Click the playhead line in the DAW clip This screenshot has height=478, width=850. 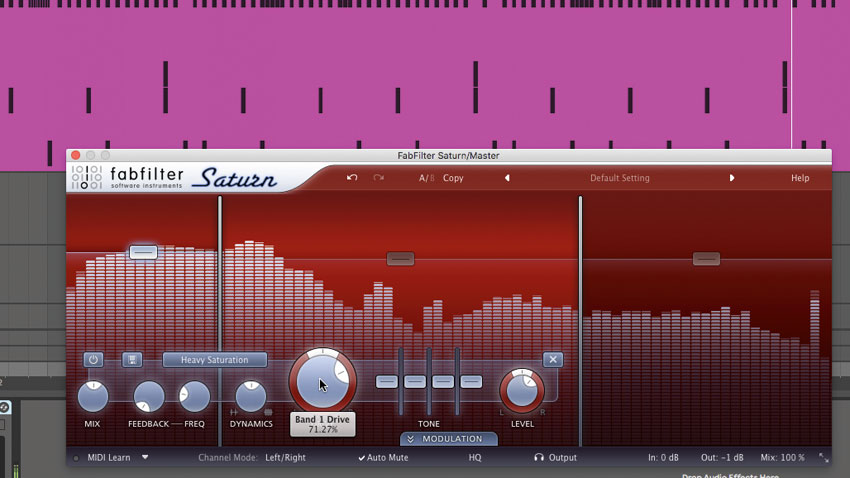pyautogui.click(x=791, y=74)
